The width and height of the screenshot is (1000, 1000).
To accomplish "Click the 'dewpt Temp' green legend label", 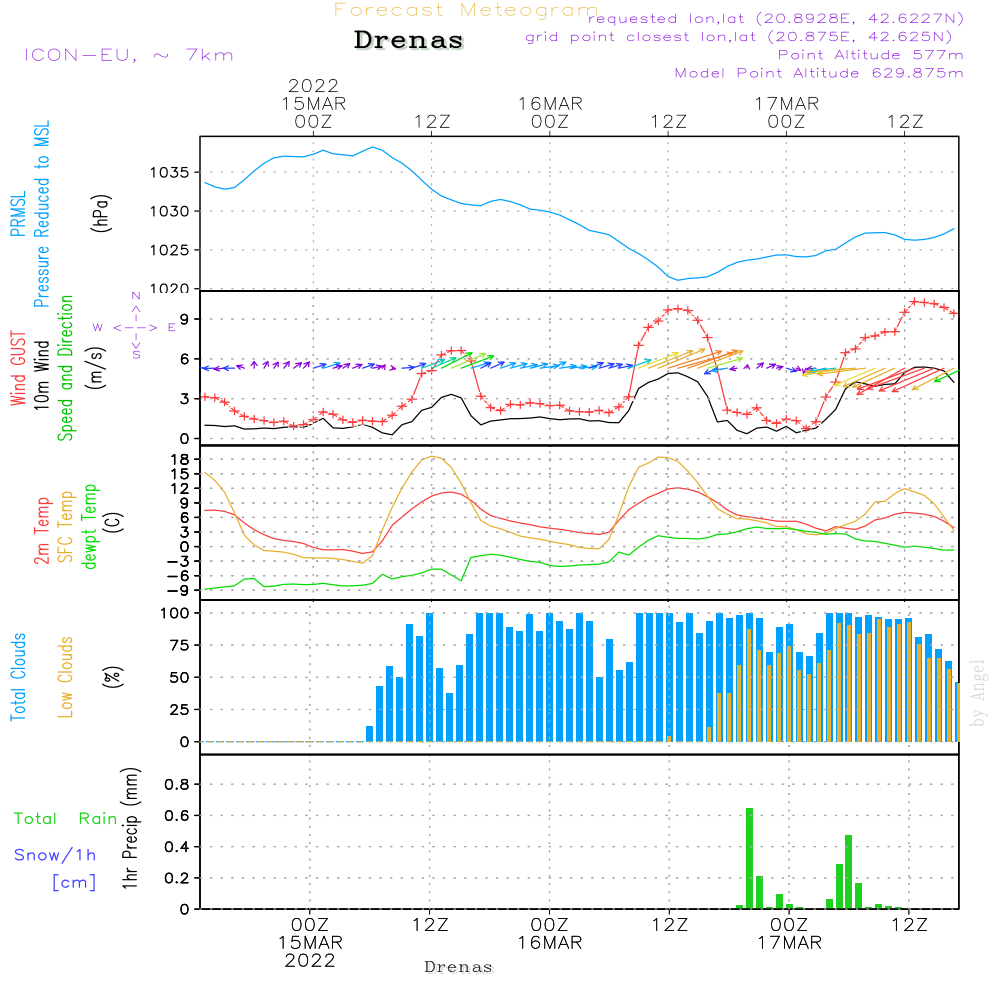I will [x=89, y=526].
